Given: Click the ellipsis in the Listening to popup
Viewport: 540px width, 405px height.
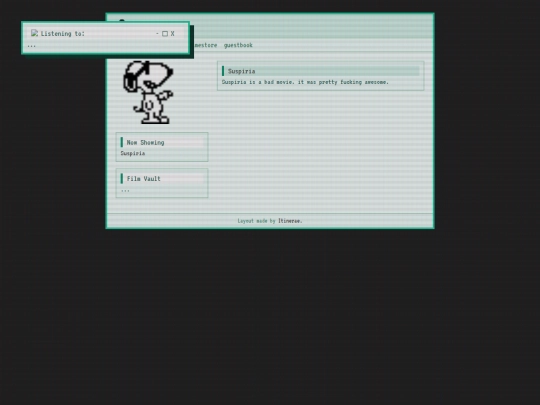Looking at the screenshot, I should coord(31,46).
